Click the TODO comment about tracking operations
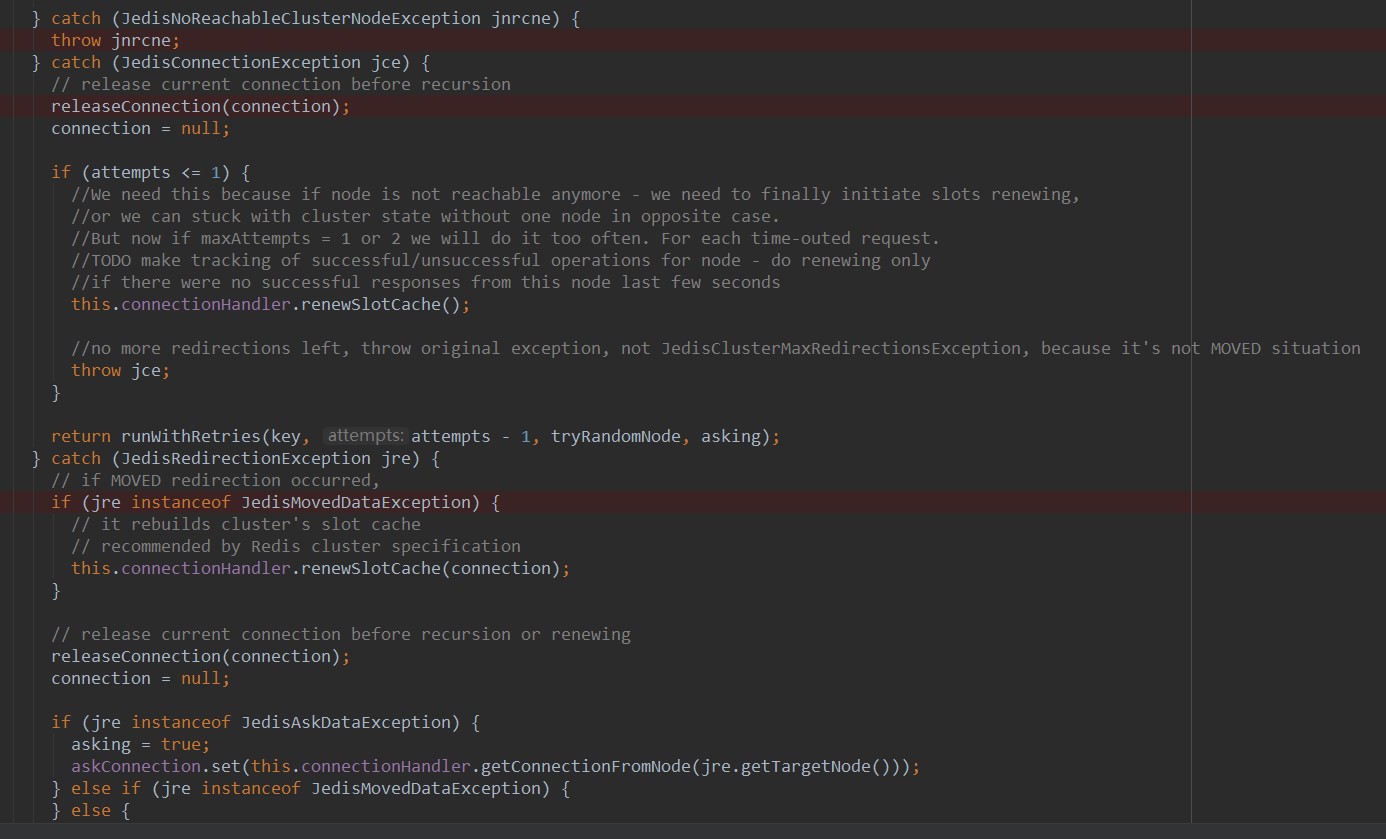 500,260
